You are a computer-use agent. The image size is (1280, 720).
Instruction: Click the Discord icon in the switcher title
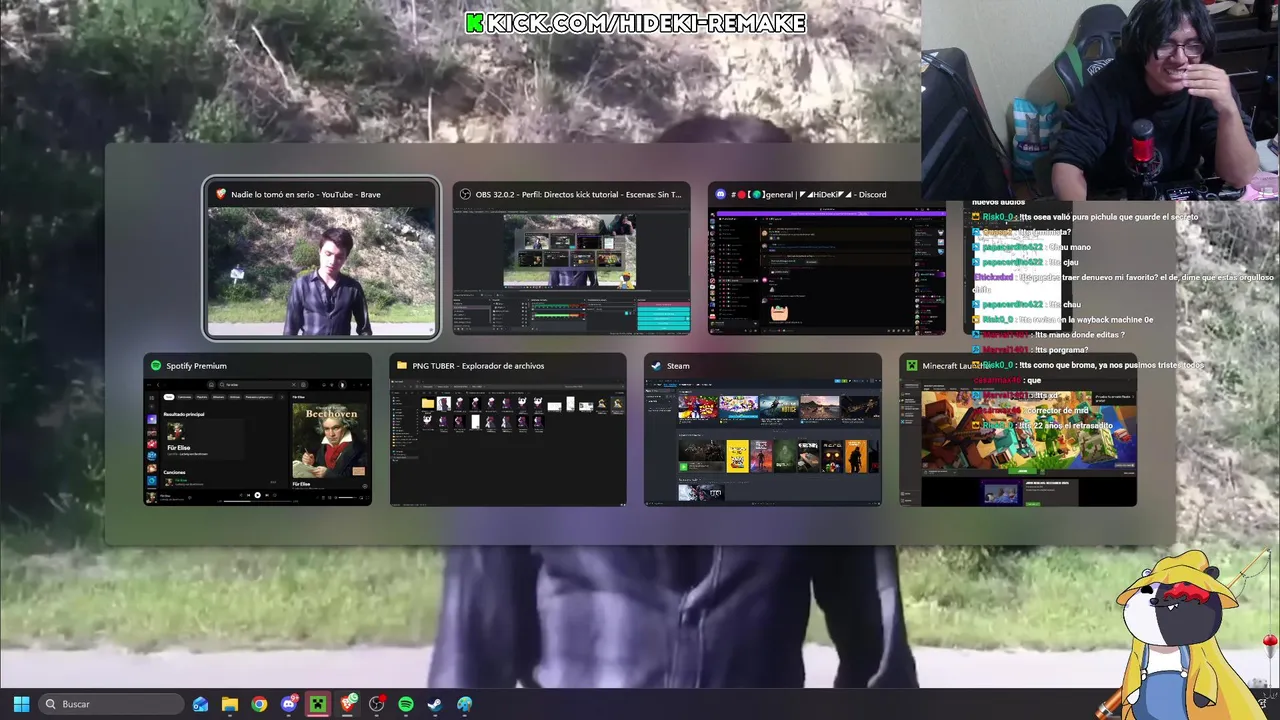(721, 194)
